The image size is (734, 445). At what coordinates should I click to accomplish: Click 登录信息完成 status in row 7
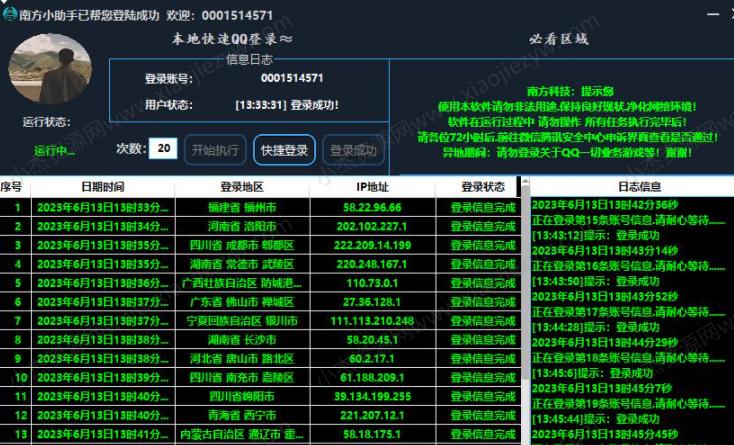(x=483, y=321)
